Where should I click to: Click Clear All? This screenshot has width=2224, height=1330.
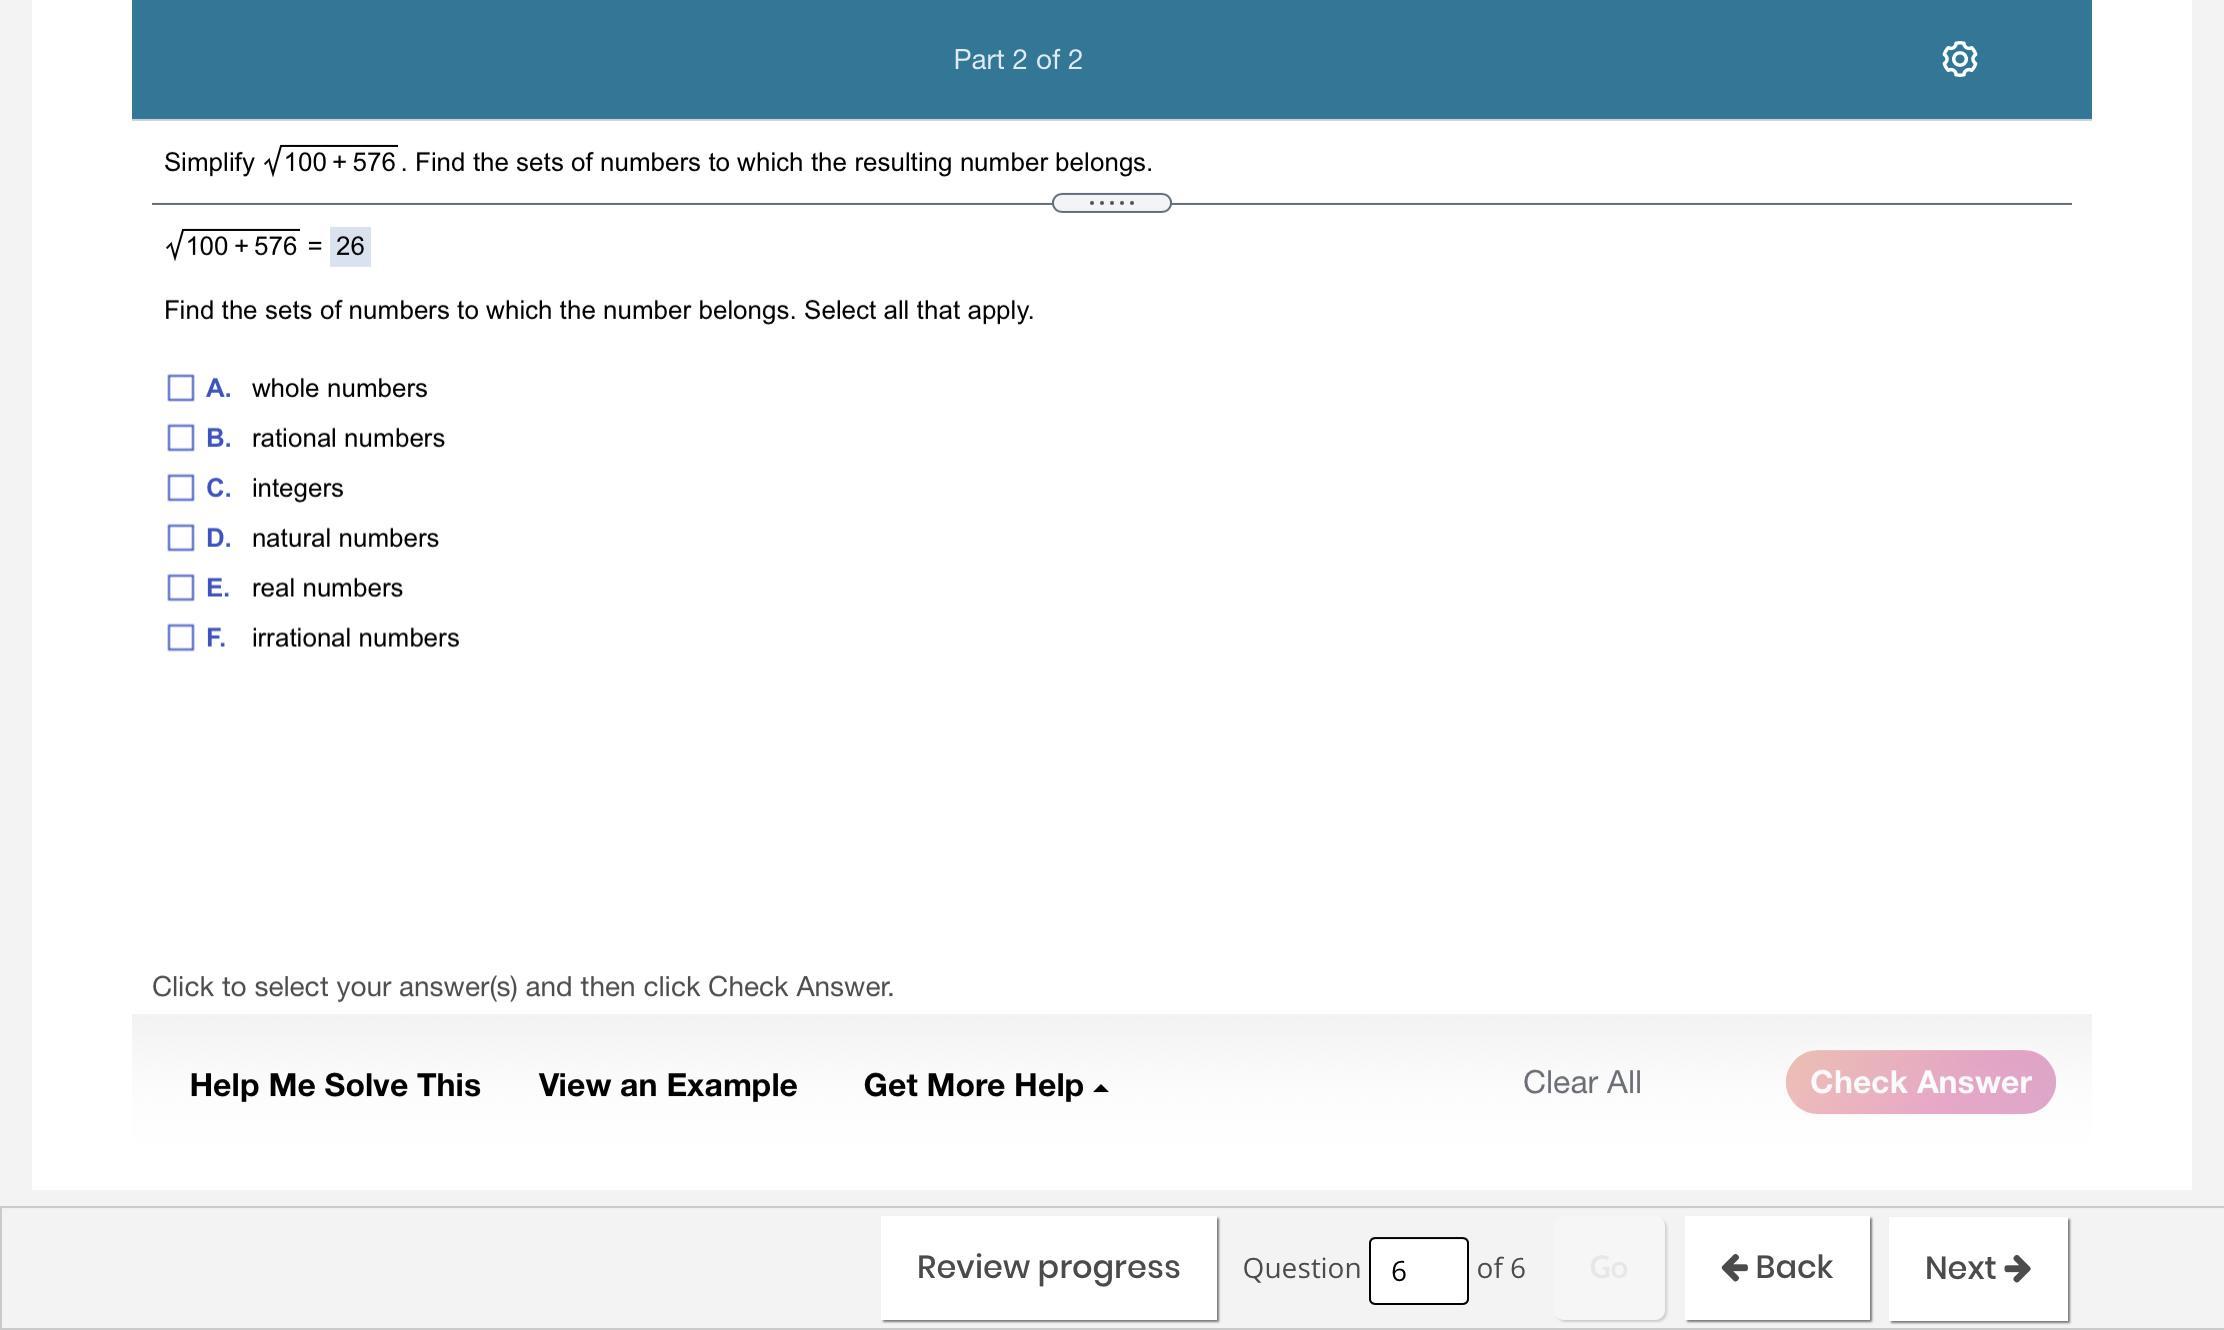coord(1581,1082)
